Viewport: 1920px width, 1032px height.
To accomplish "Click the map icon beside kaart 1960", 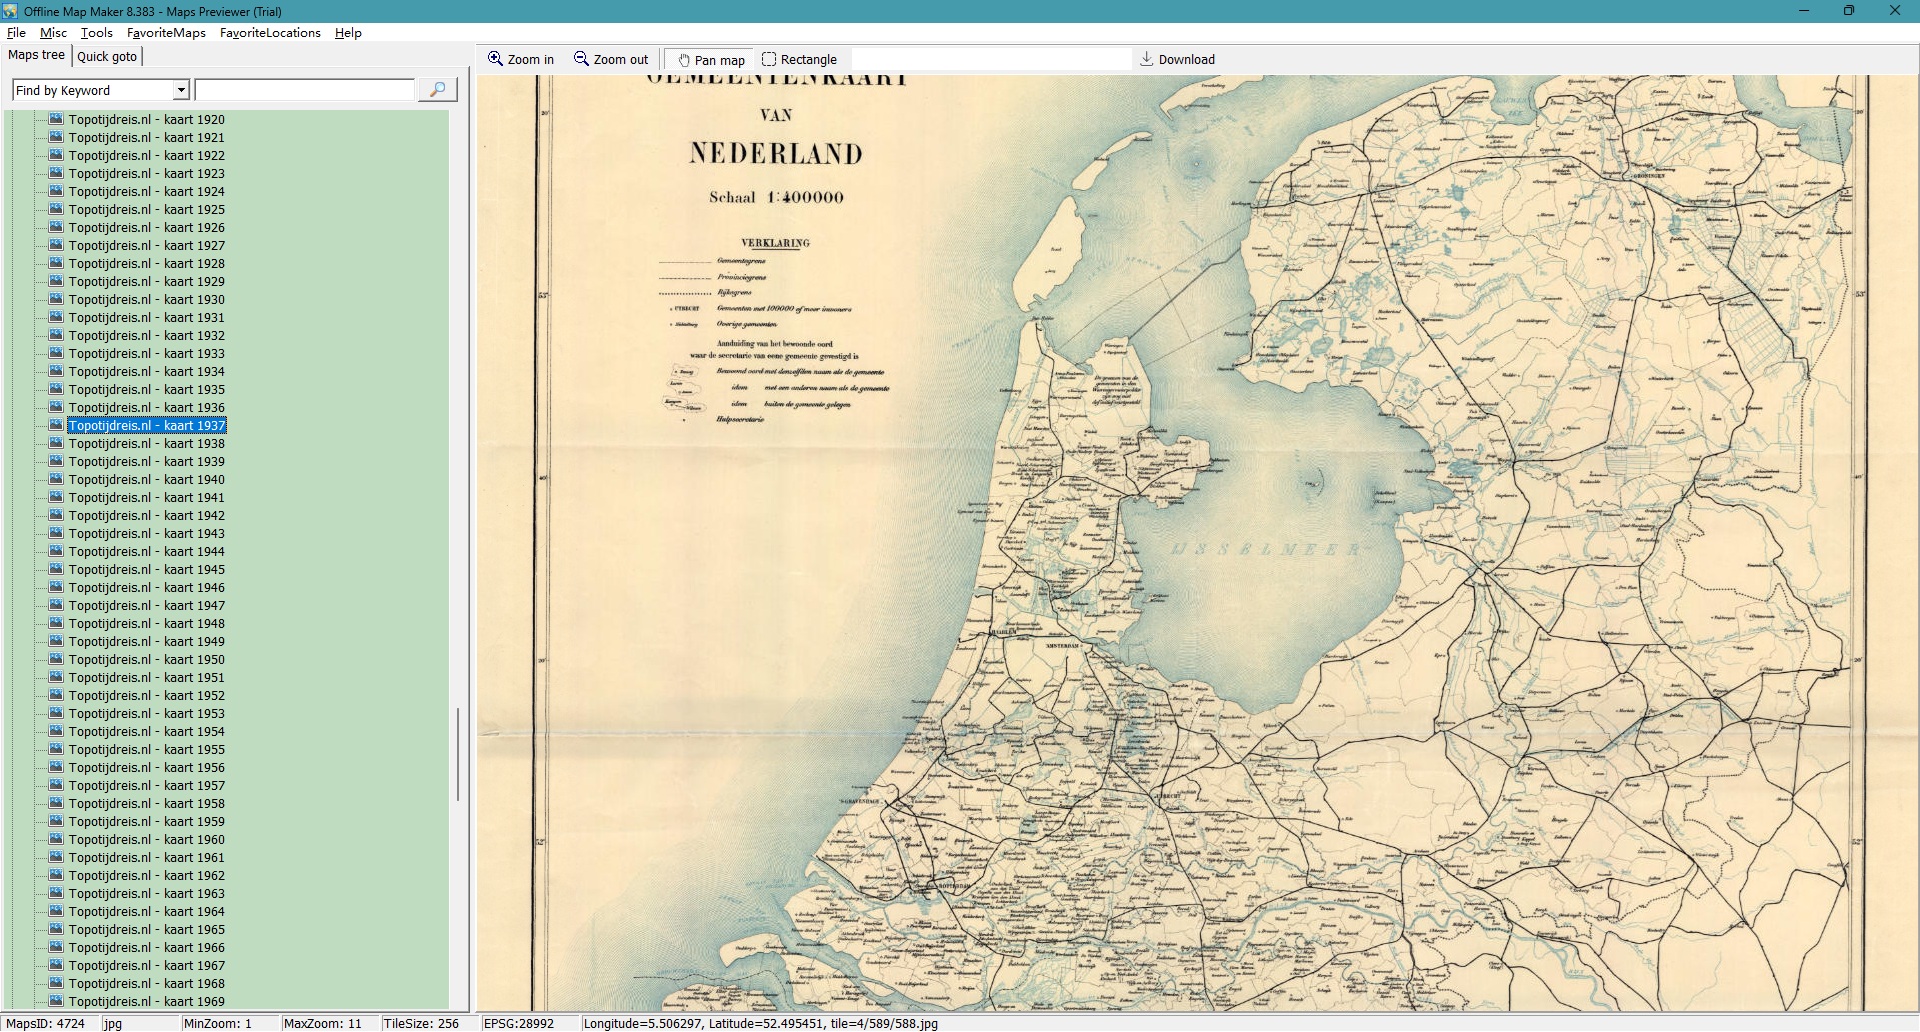I will [x=57, y=839].
